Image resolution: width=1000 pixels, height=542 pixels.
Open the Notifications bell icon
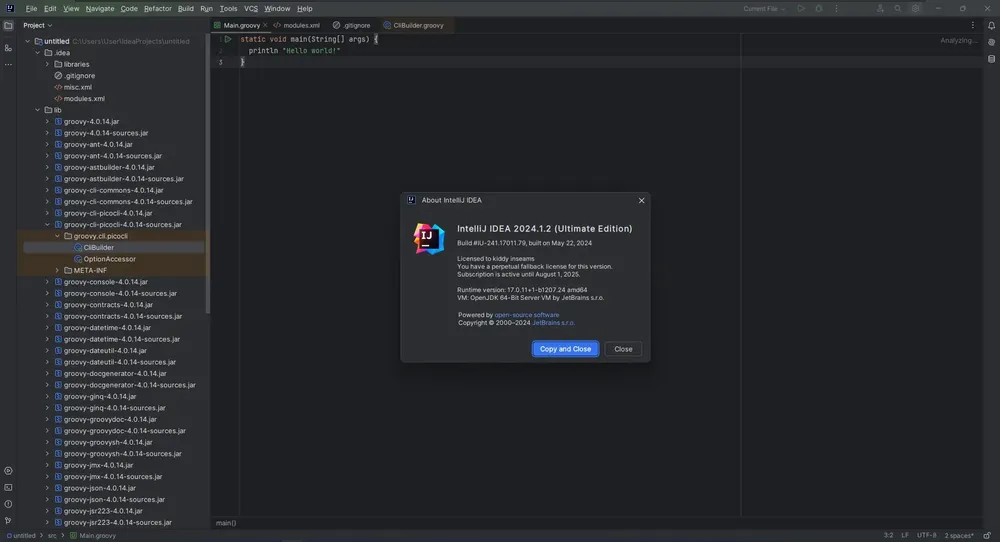point(991,26)
